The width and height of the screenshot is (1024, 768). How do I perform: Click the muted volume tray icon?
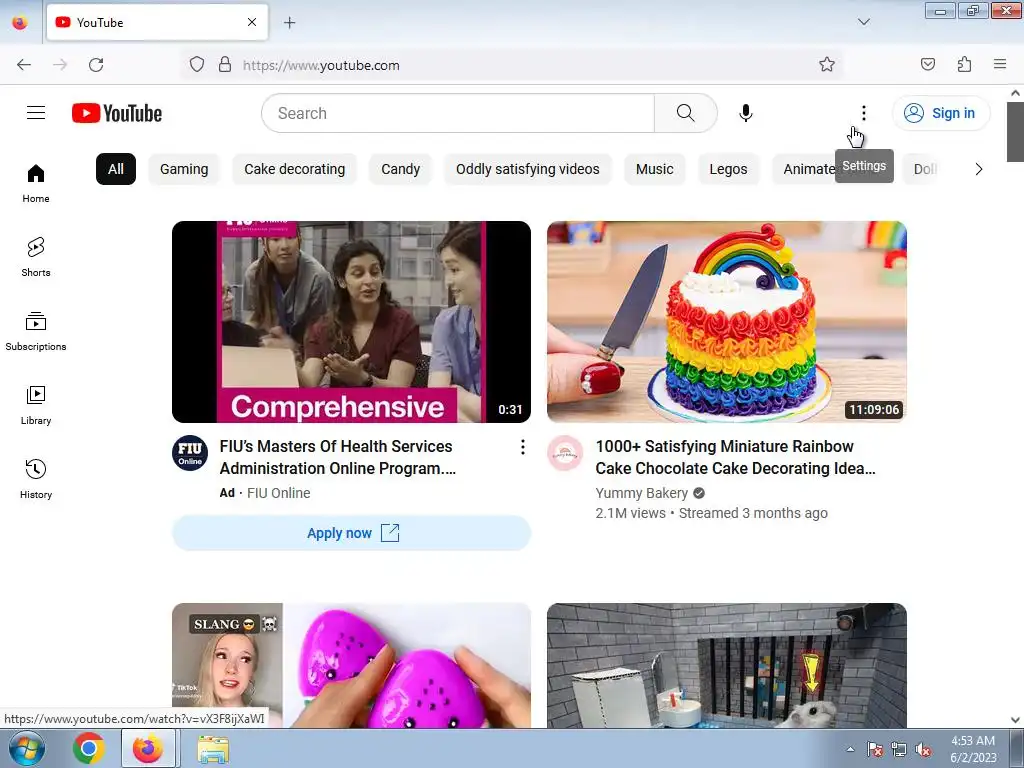923,750
